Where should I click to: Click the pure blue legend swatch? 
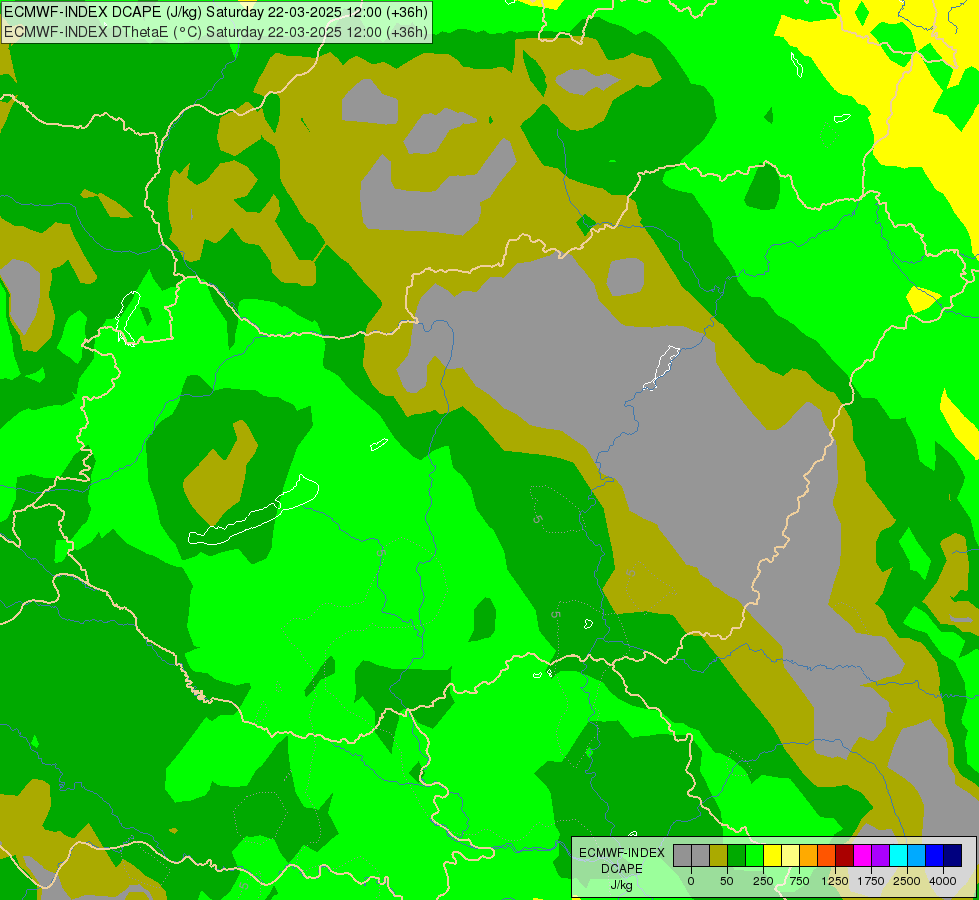[x=935, y=855]
